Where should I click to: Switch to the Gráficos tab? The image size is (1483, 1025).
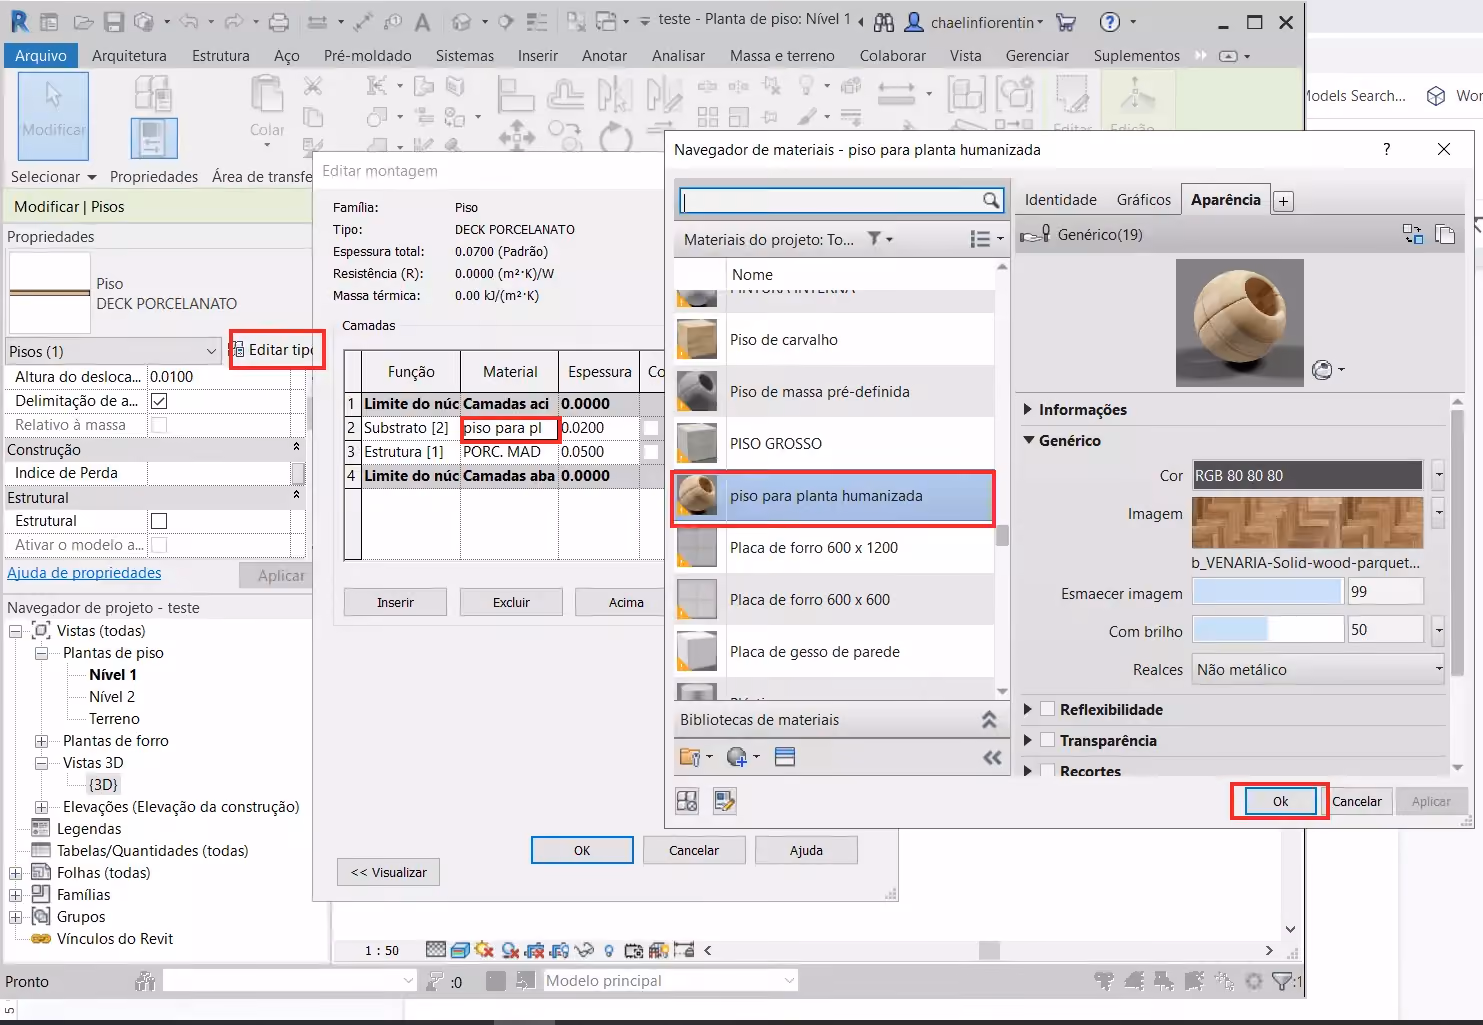click(x=1143, y=200)
